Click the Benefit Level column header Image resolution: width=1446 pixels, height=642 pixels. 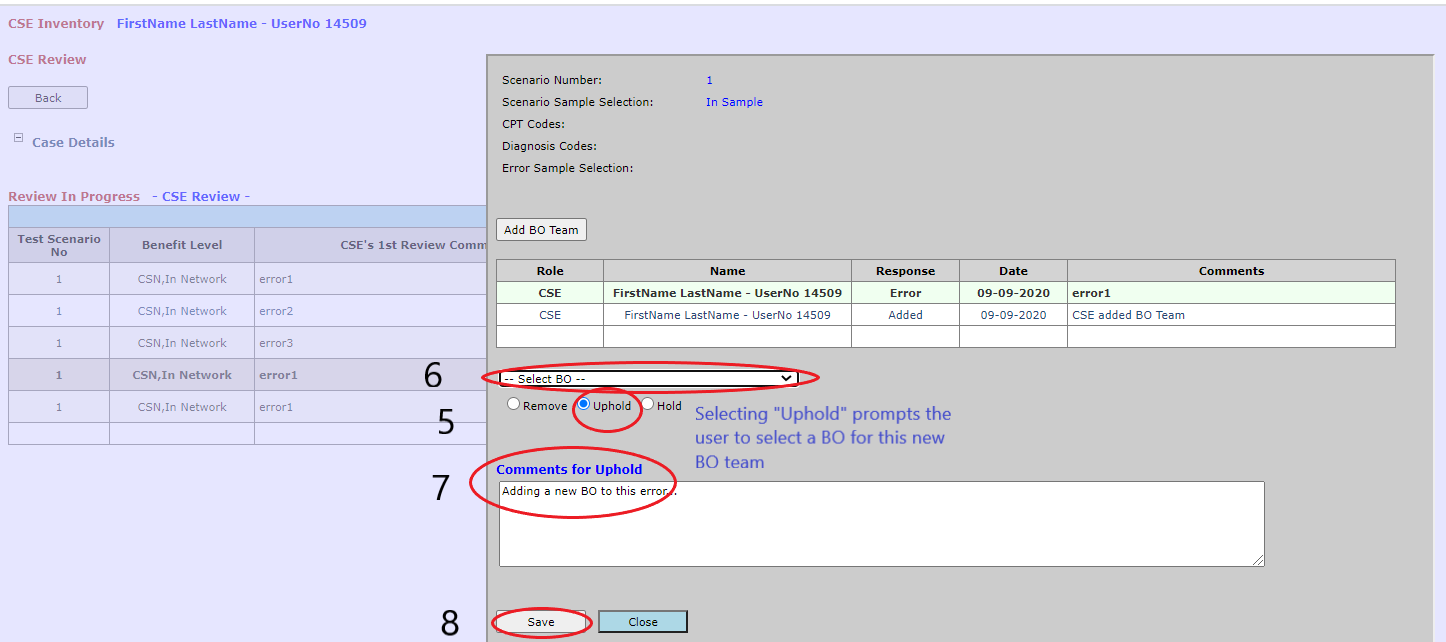click(182, 245)
